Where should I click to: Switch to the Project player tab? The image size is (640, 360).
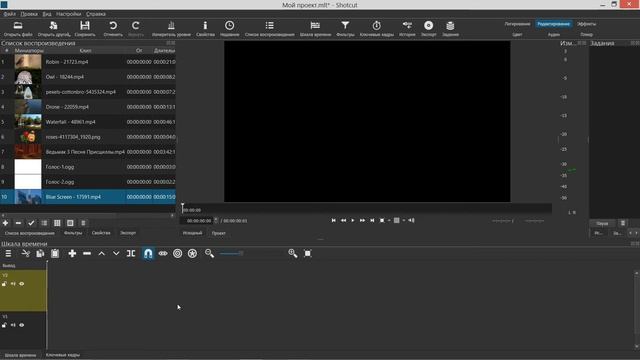click(218, 233)
